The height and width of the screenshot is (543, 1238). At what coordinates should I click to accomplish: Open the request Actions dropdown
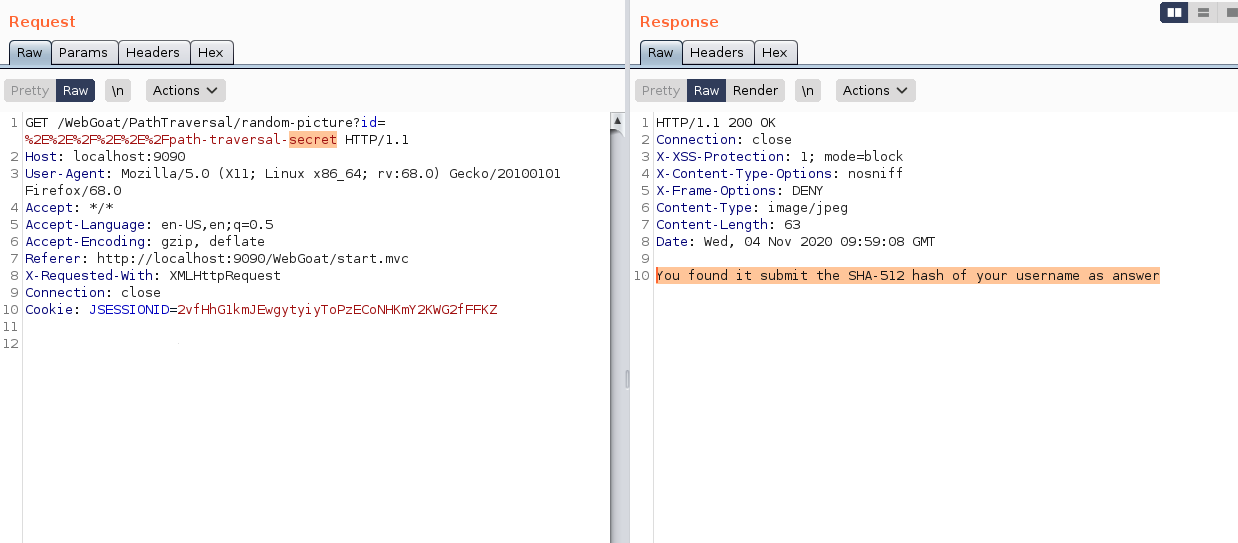pos(186,90)
